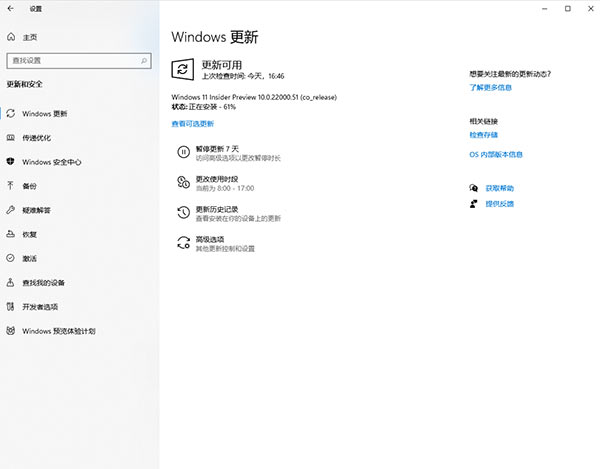Click the Windows 更新 sync icon in sidebar
Viewport: 600px width, 469px height.
click(11, 113)
